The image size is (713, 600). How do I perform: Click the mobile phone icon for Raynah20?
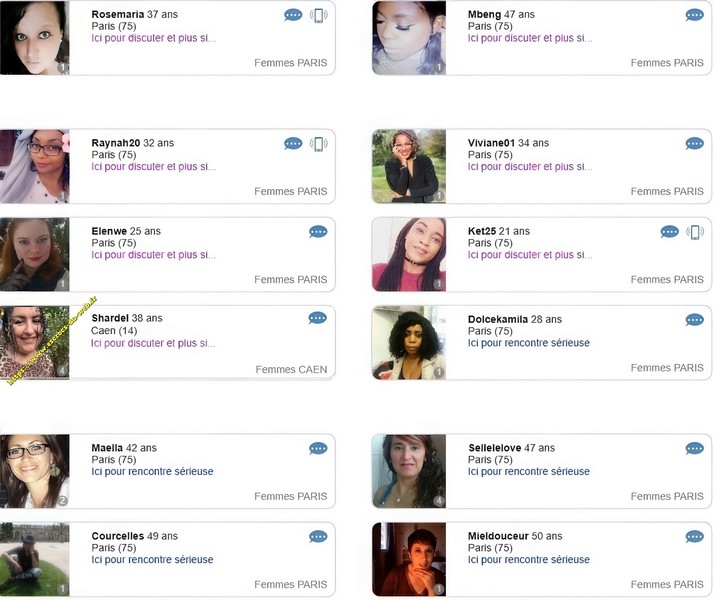point(319,144)
